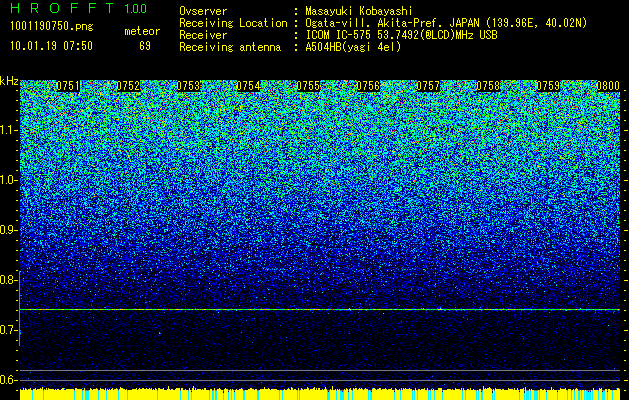Click the 1.0 frequency axis label

7,180
